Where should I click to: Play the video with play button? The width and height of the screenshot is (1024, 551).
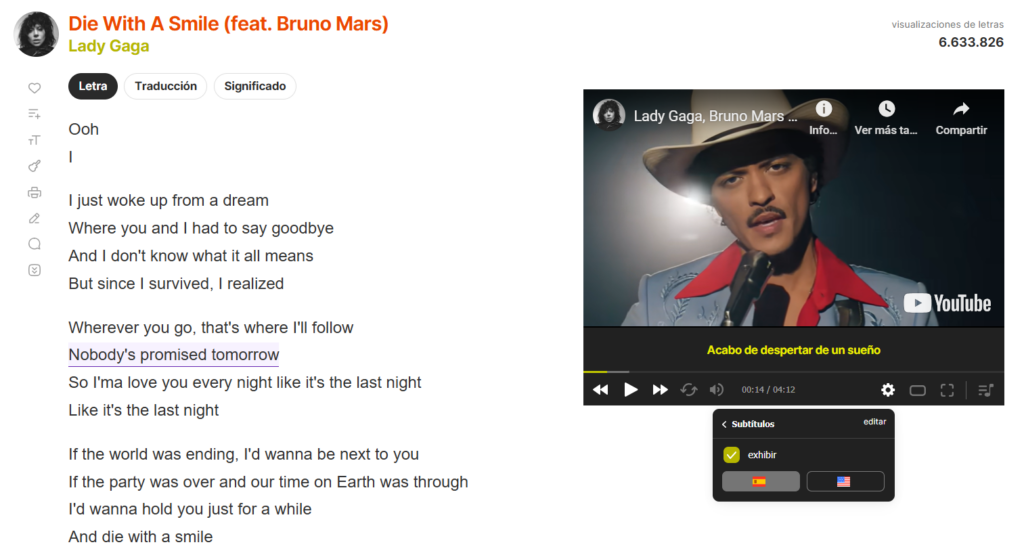[x=630, y=390]
